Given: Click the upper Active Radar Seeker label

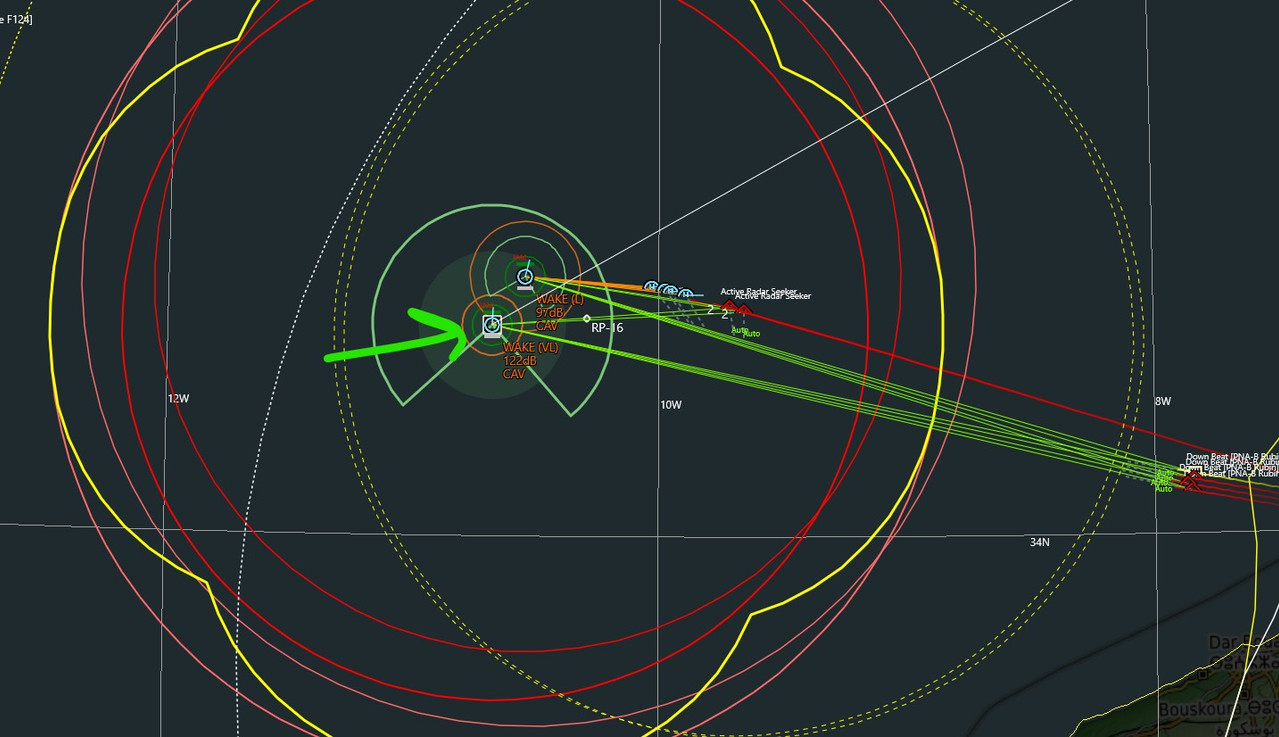Looking at the screenshot, I should pos(759,291).
